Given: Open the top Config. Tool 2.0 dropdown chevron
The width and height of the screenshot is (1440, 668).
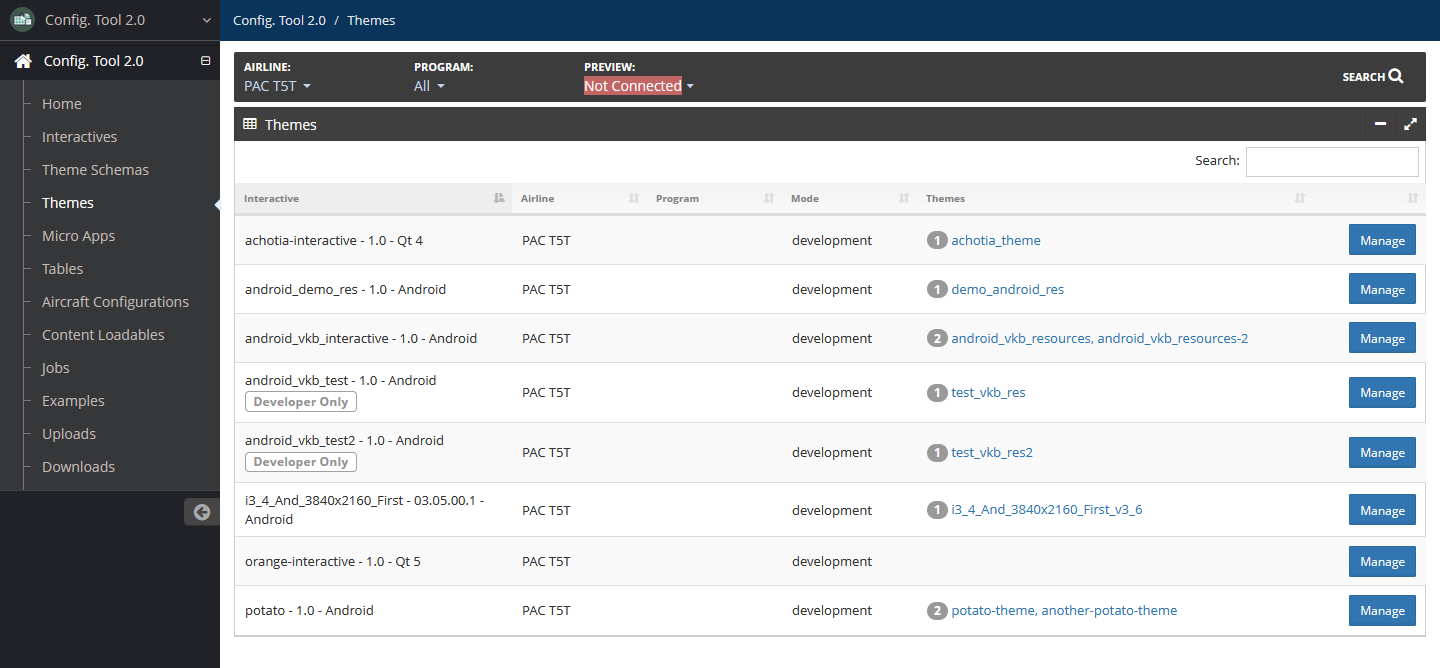Looking at the screenshot, I should (206, 20).
